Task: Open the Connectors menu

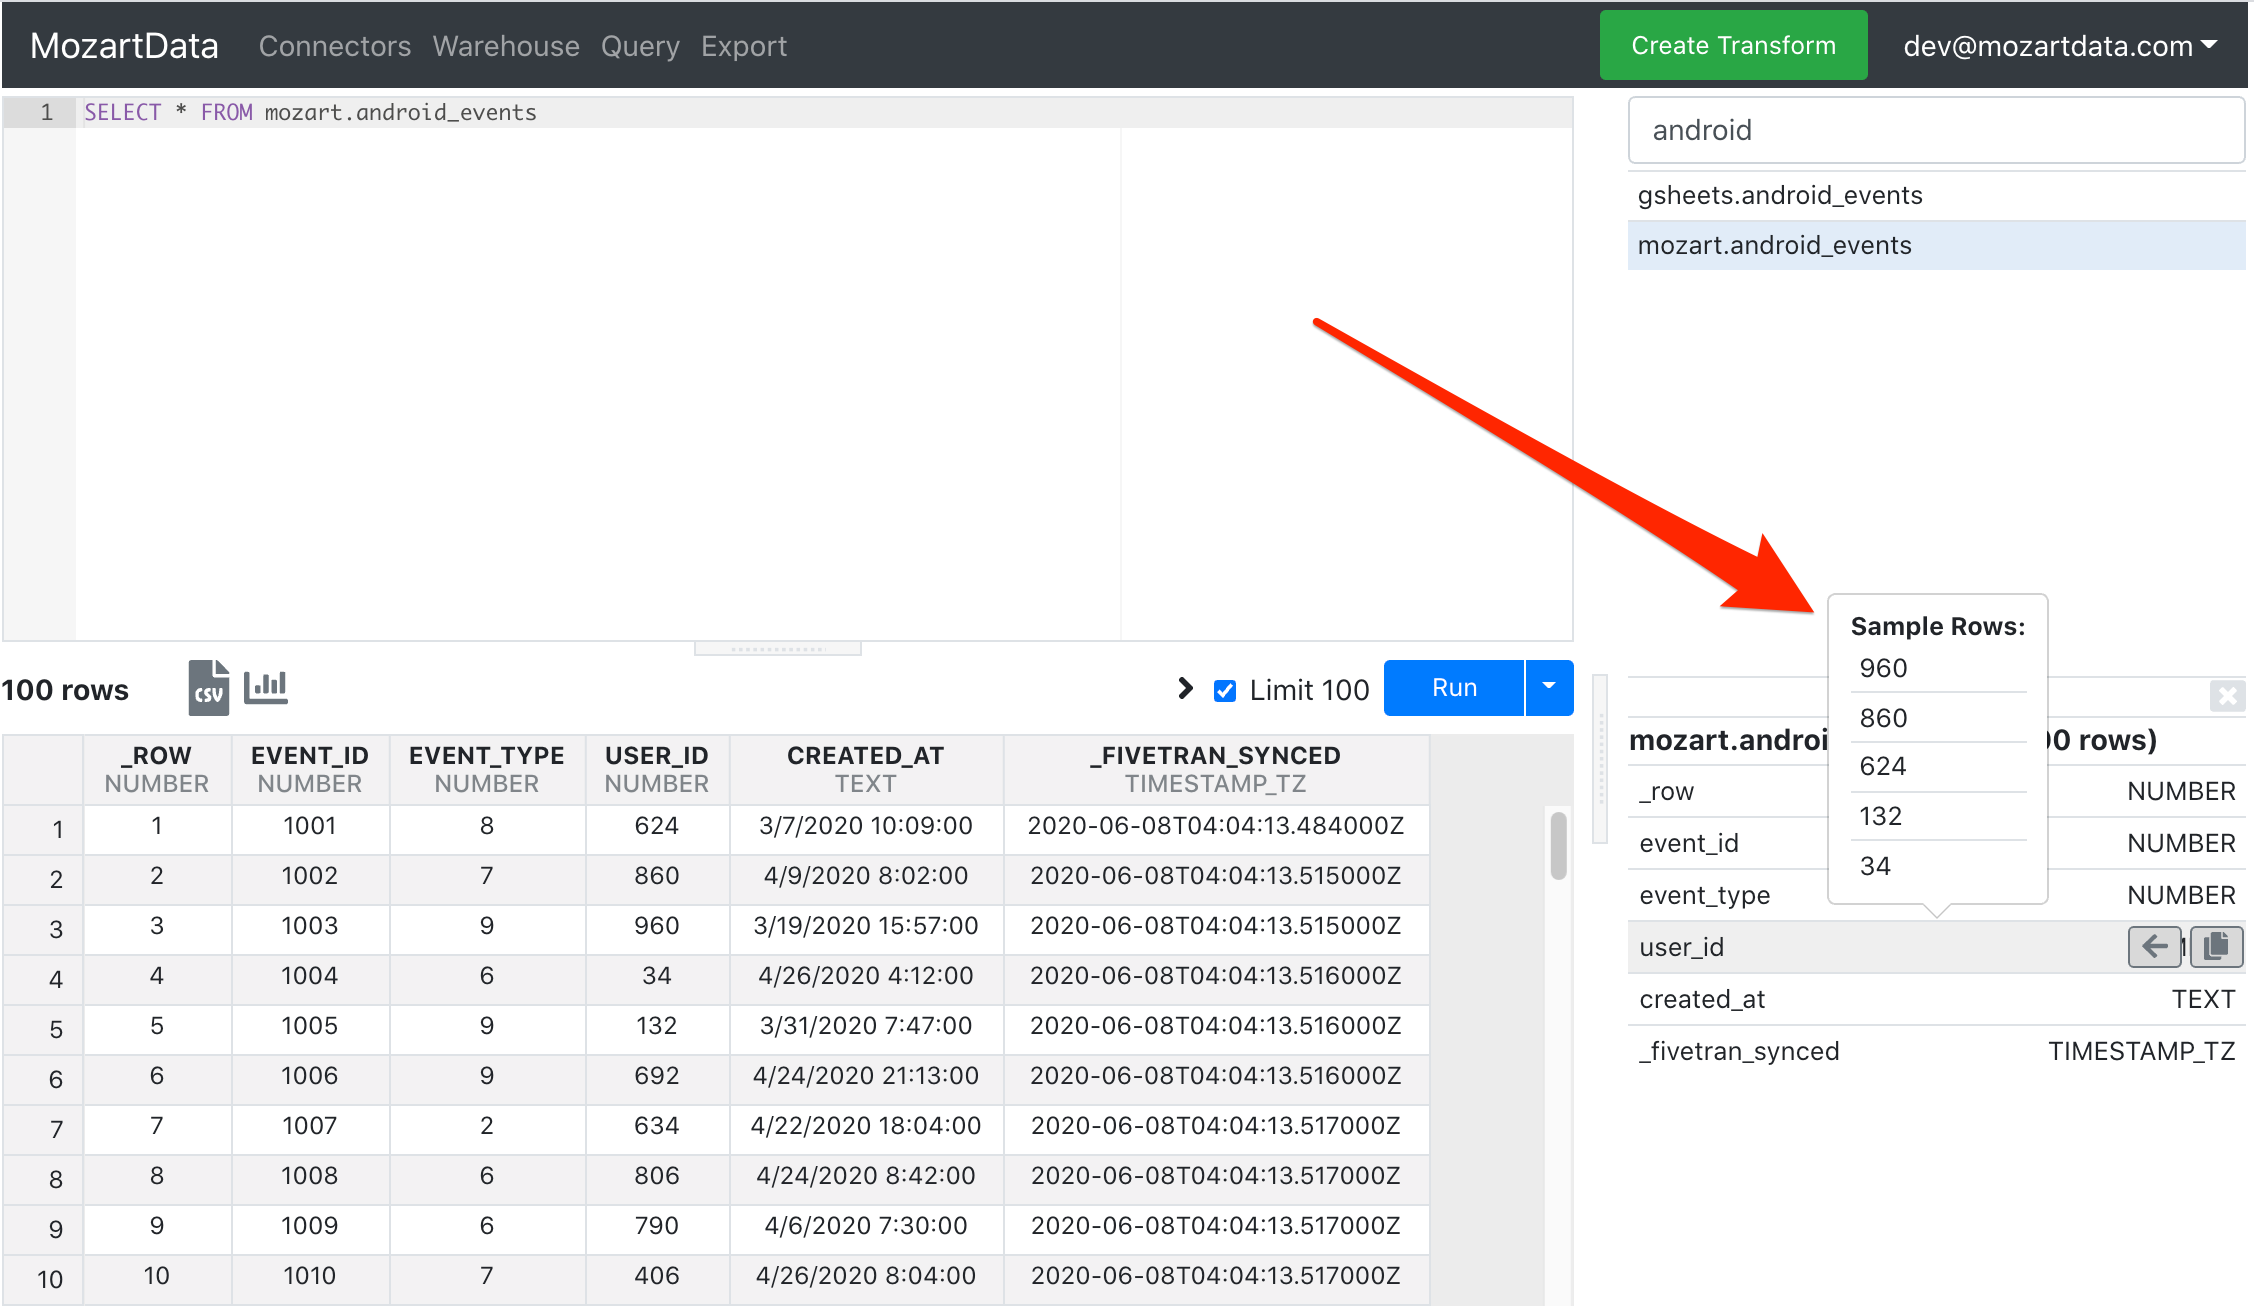Action: click(335, 46)
